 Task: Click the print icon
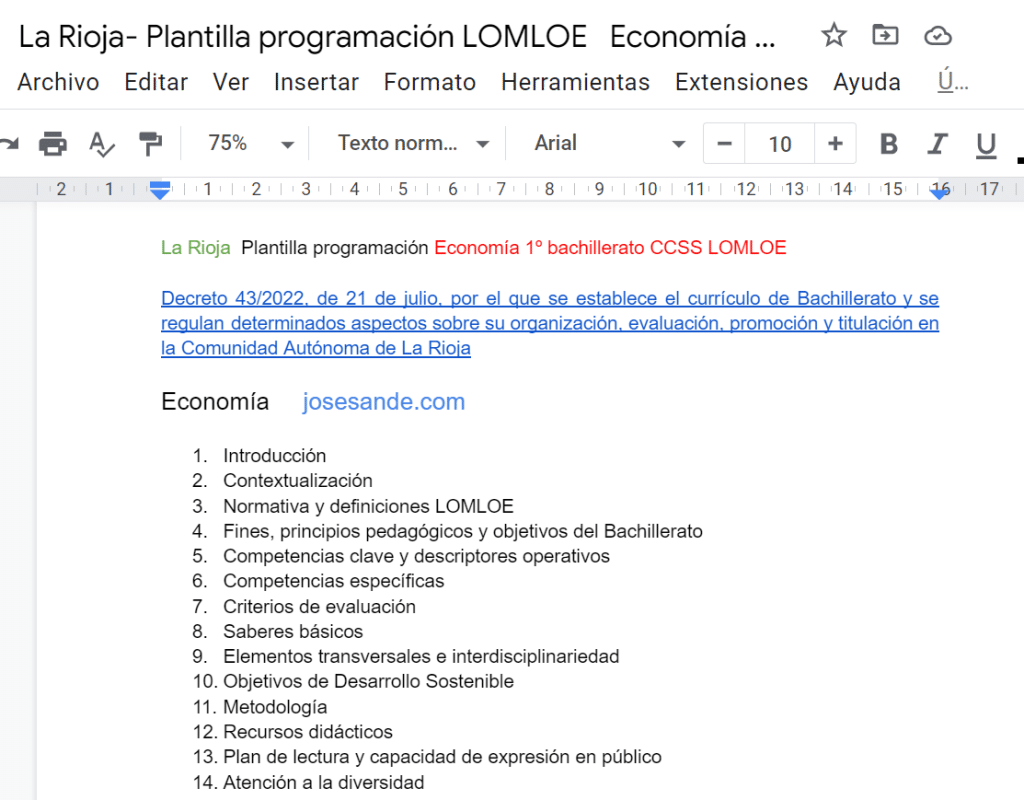[52, 144]
